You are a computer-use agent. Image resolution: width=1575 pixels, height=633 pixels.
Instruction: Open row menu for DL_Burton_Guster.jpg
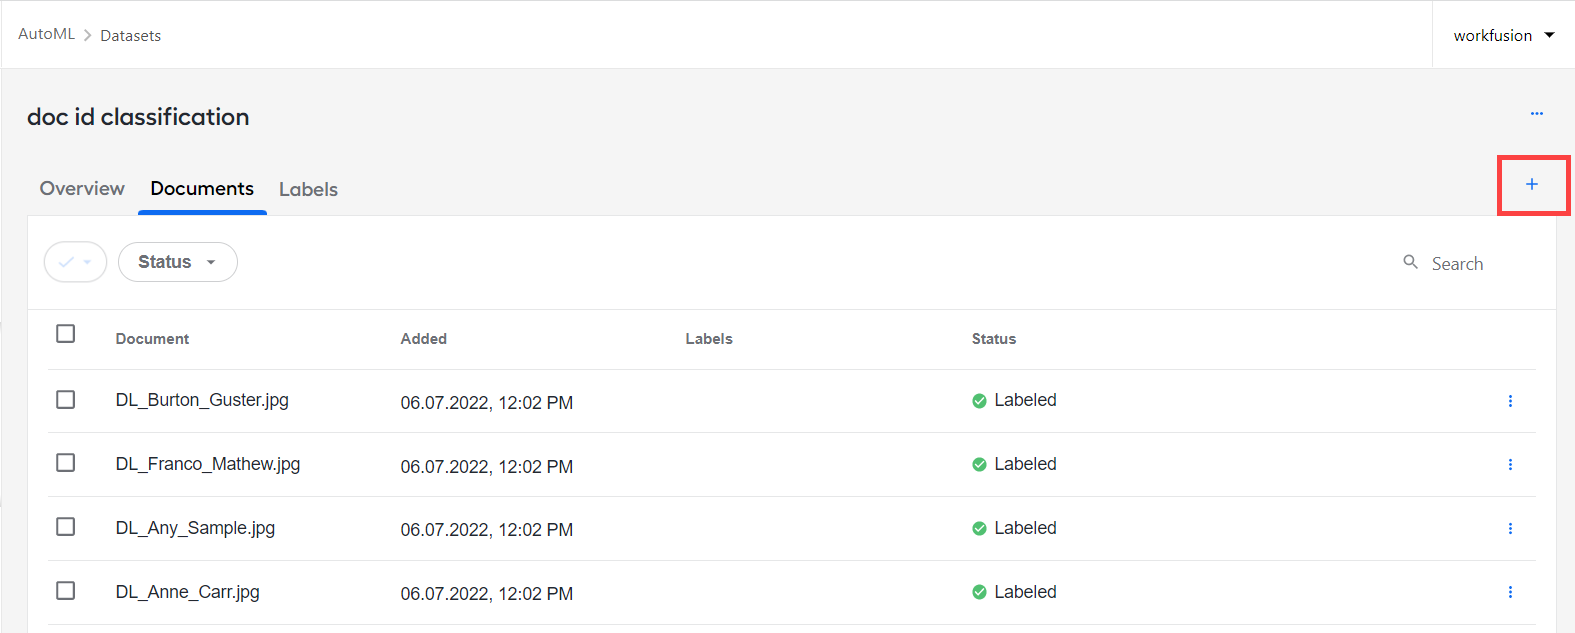pos(1510,401)
